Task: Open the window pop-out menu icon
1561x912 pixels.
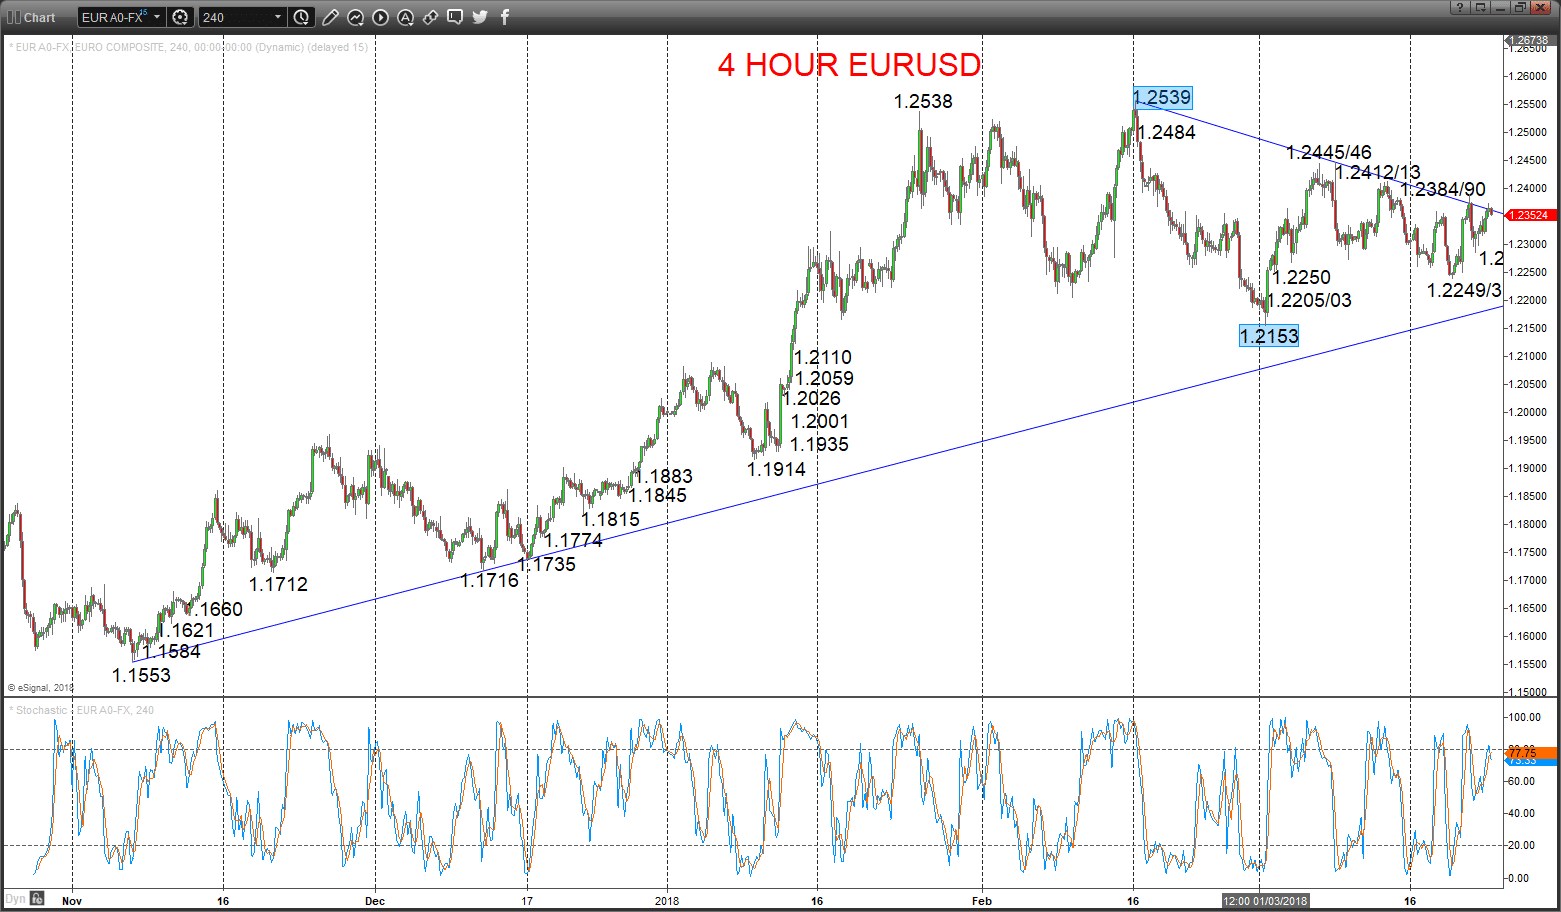Action: pyautogui.click(x=1481, y=7)
